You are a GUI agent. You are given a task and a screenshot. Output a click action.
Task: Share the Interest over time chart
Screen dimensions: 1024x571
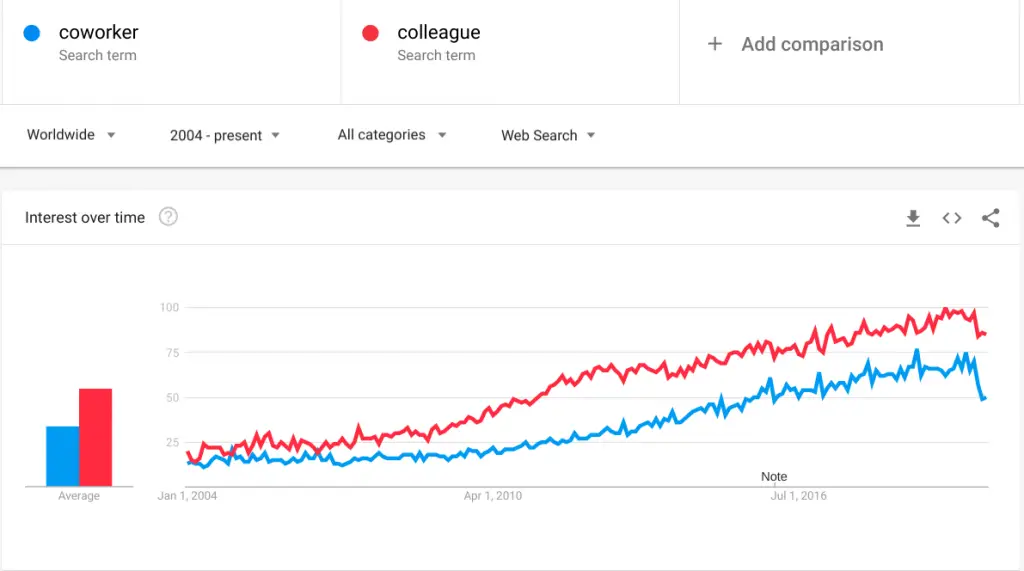click(990, 218)
